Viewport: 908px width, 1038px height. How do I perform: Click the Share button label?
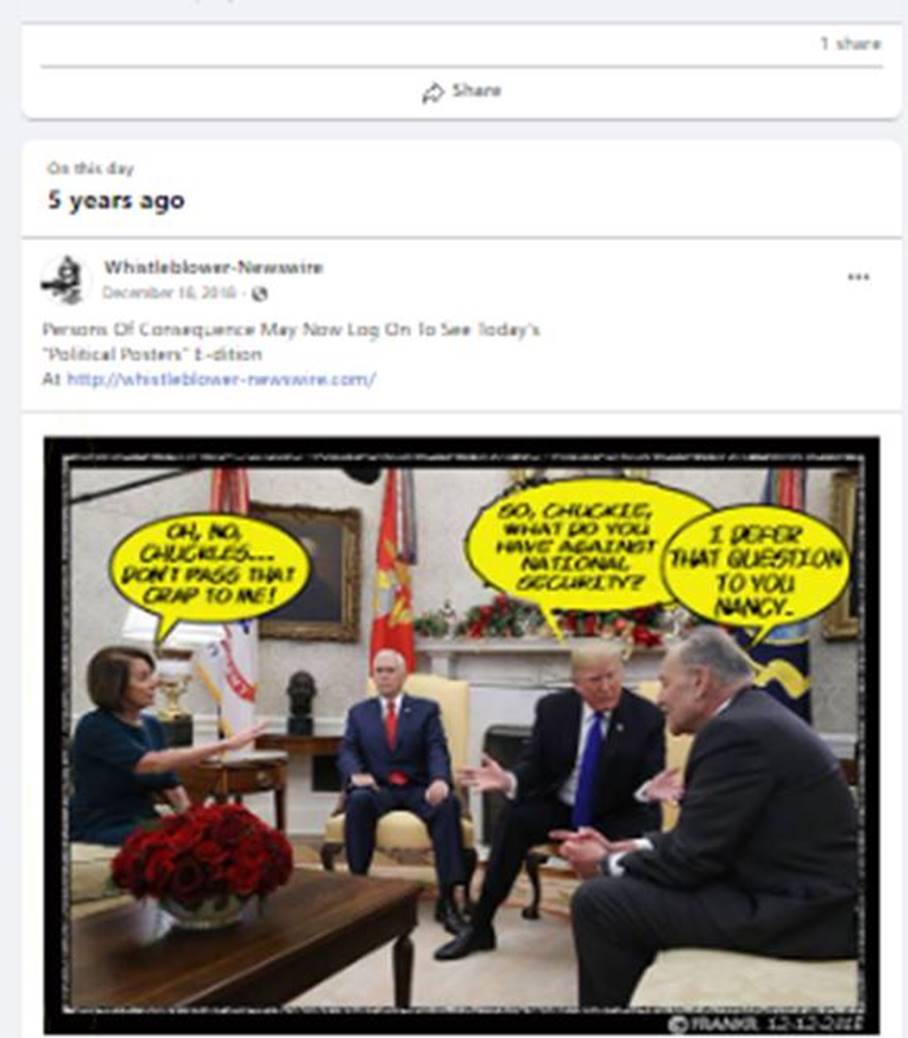click(477, 90)
